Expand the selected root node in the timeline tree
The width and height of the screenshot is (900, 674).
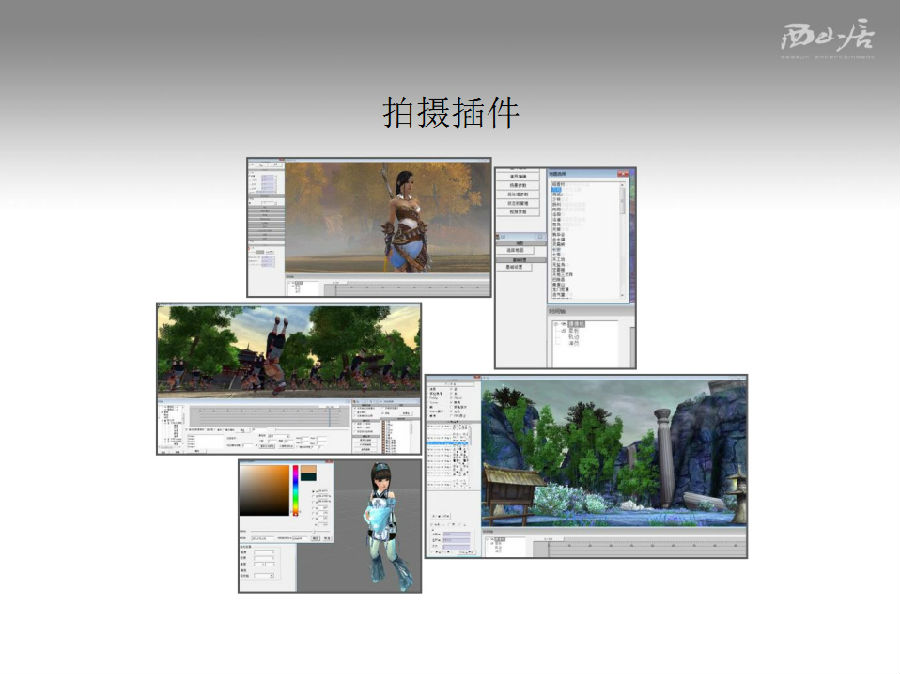[x=555, y=325]
